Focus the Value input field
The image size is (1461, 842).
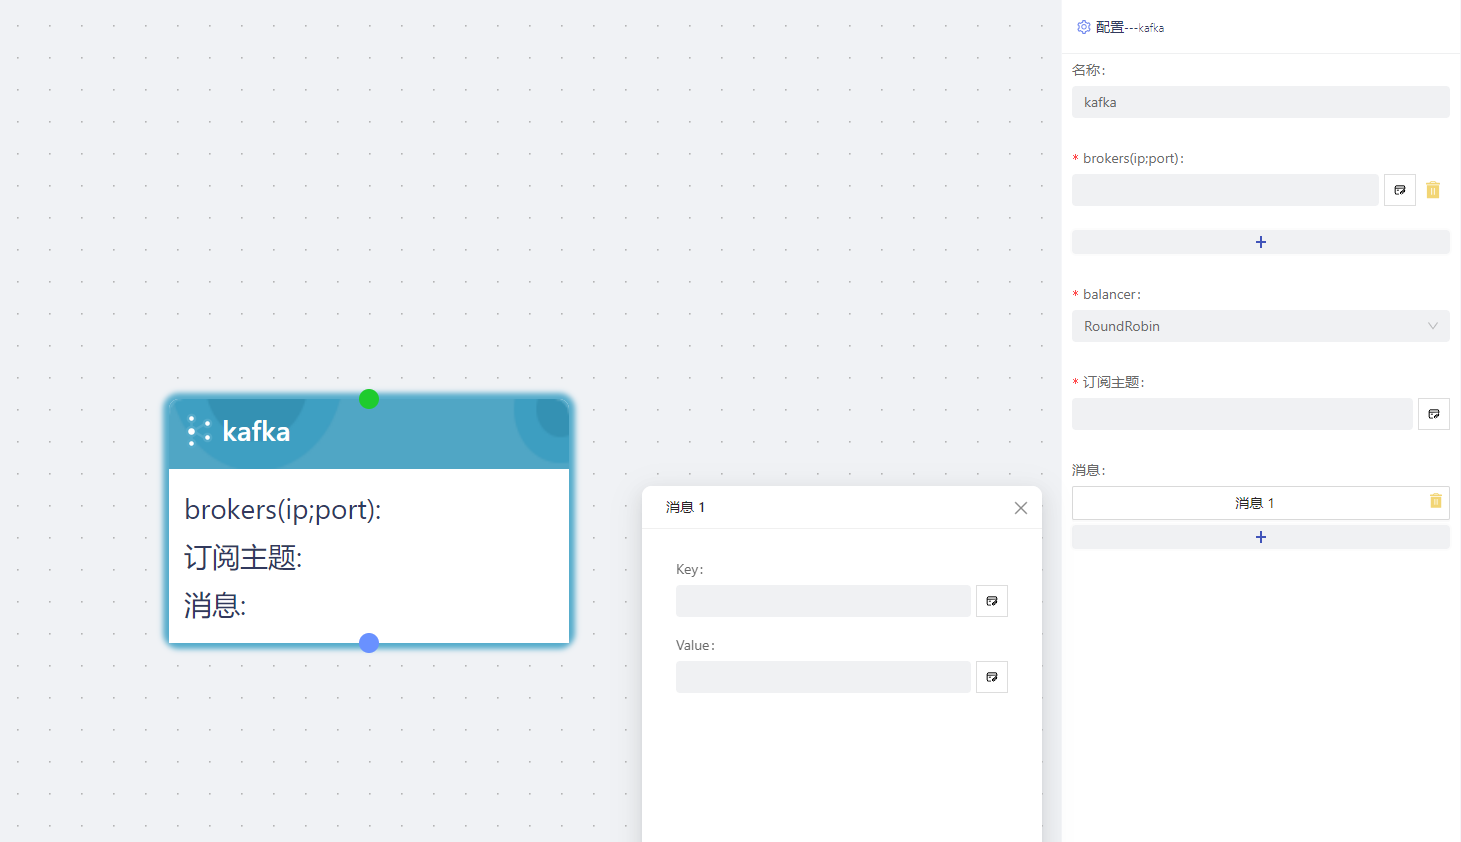823,677
